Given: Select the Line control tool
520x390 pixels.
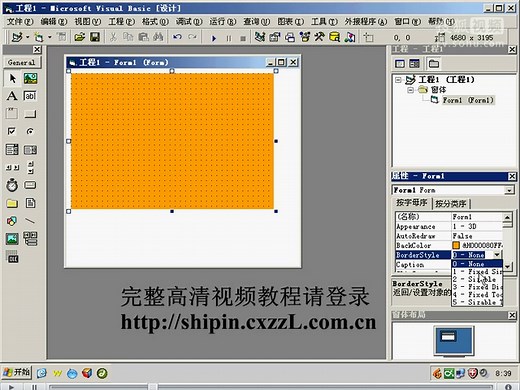Looking at the screenshot, I should (30, 221).
